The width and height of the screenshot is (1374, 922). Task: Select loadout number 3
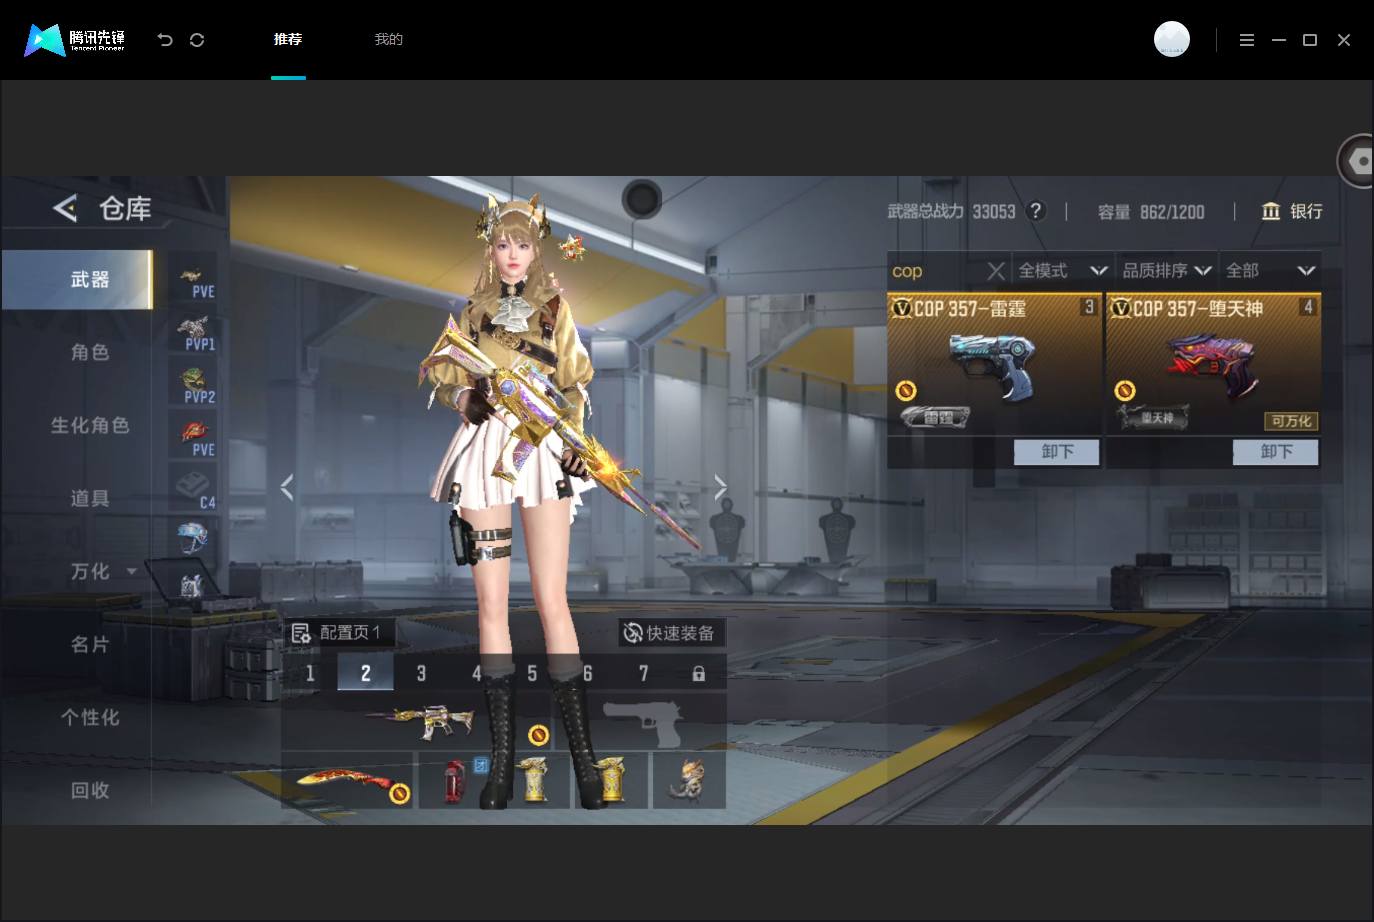[421, 673]
